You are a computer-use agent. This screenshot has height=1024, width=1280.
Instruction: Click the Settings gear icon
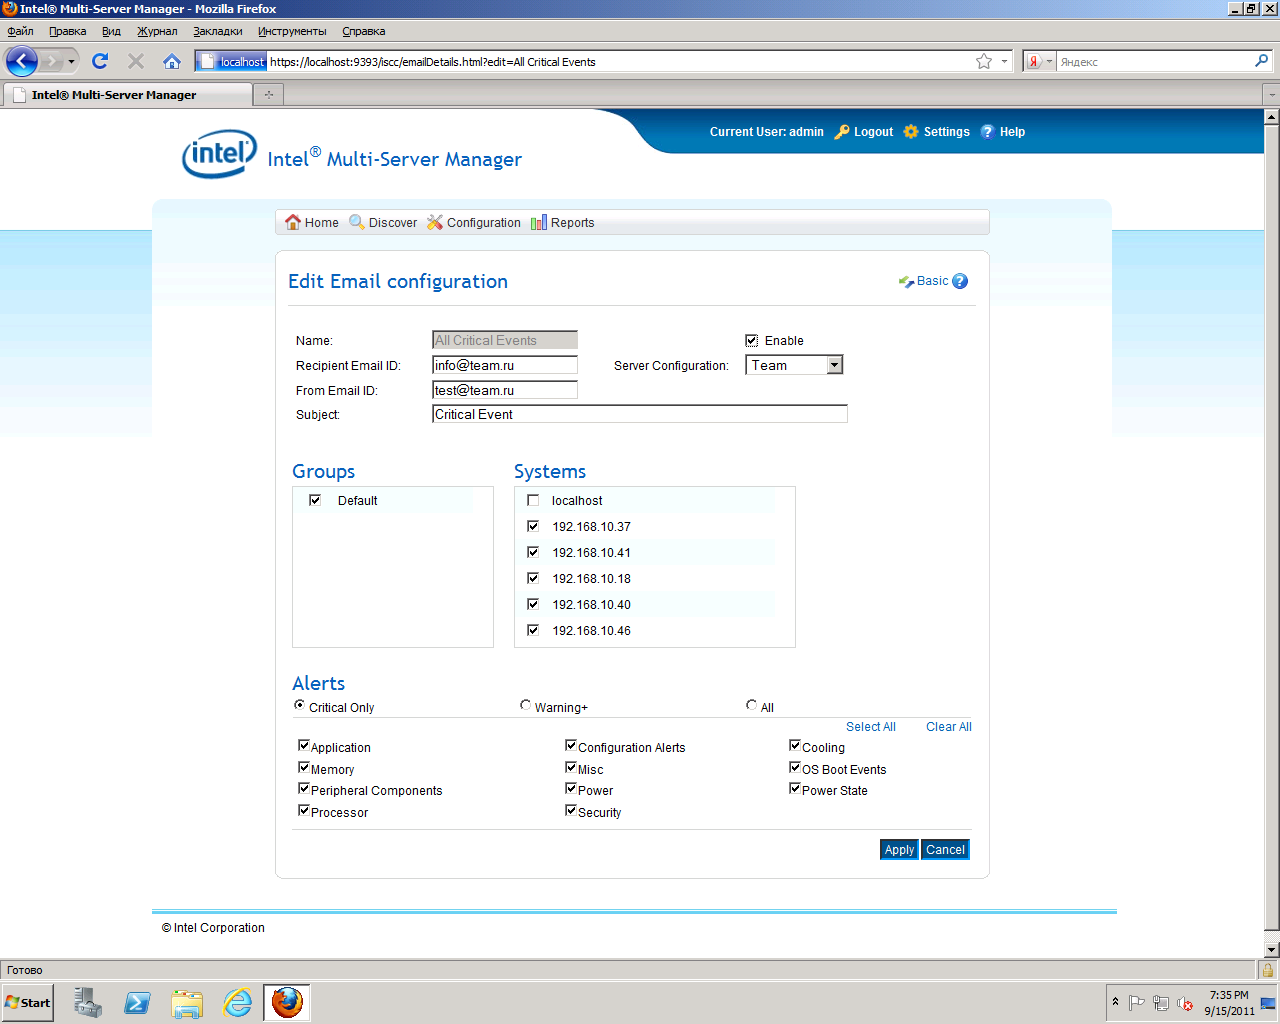pyautogui.click(x=911, y=132)
